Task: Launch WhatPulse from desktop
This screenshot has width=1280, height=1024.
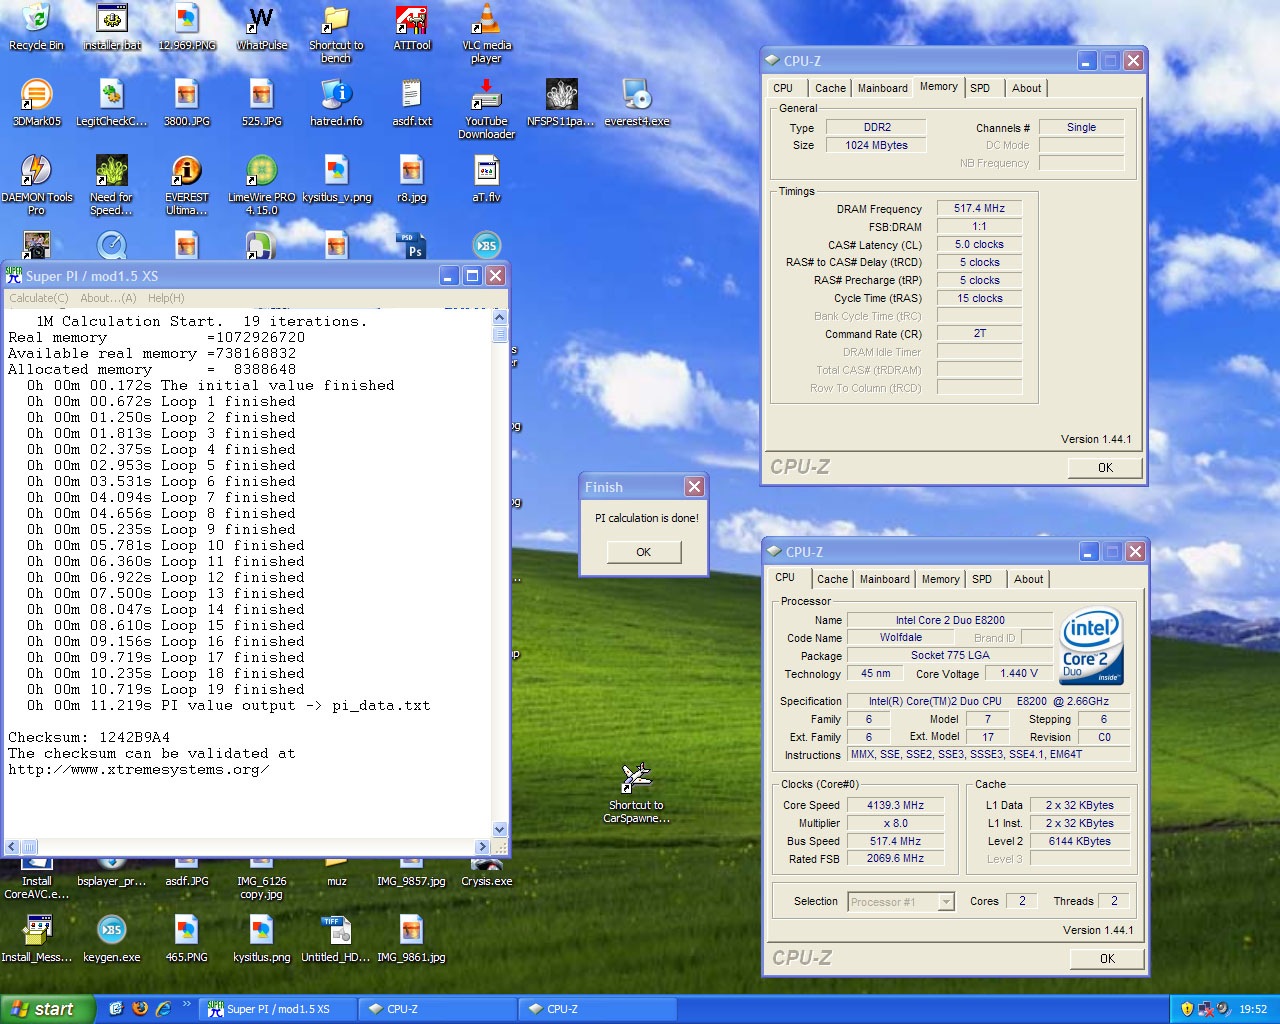Action: pos(261,26)
